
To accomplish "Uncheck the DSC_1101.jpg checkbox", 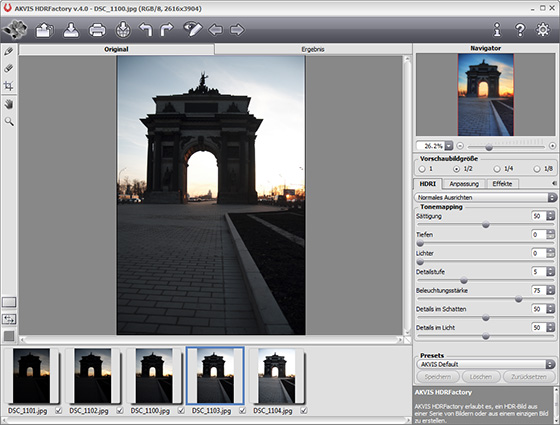I will click(x=59, y=411).
